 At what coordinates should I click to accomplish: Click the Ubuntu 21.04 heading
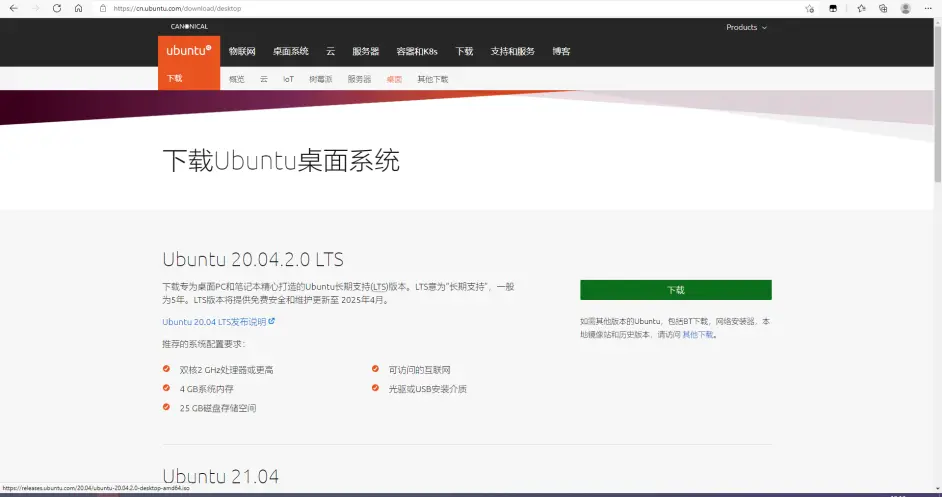pos(220,477)
